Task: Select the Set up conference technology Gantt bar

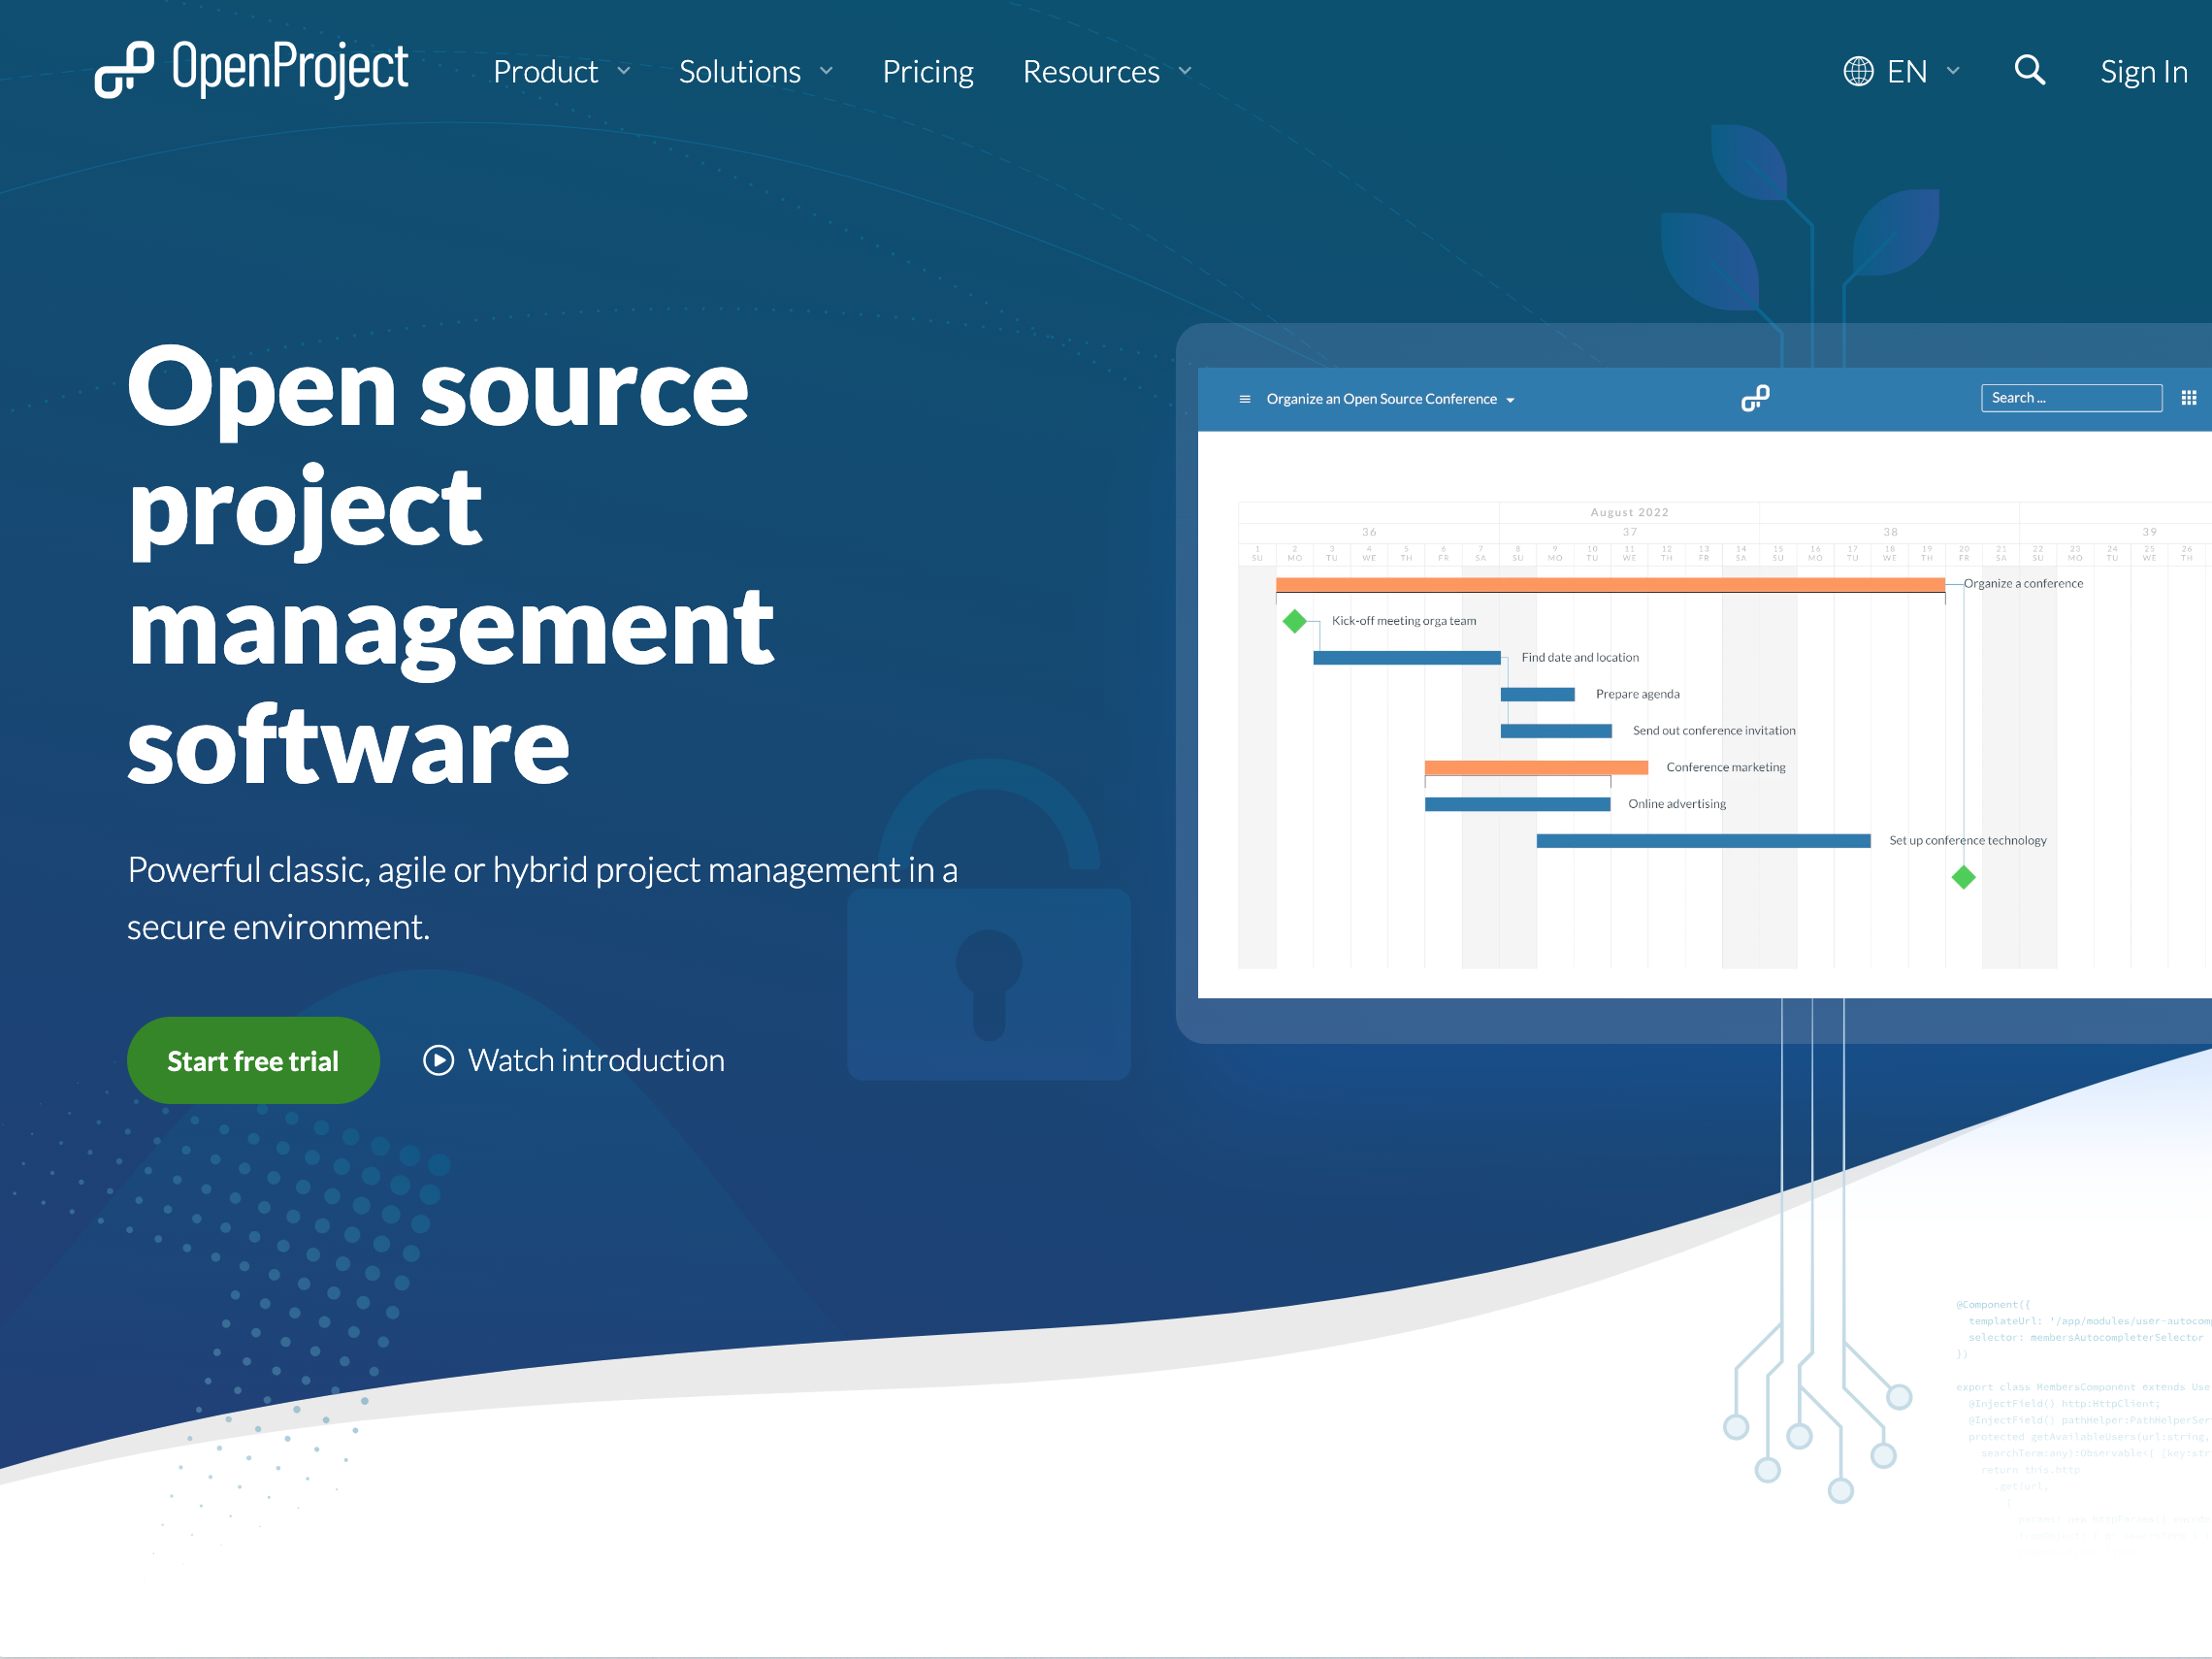Action: (1704, 840)
